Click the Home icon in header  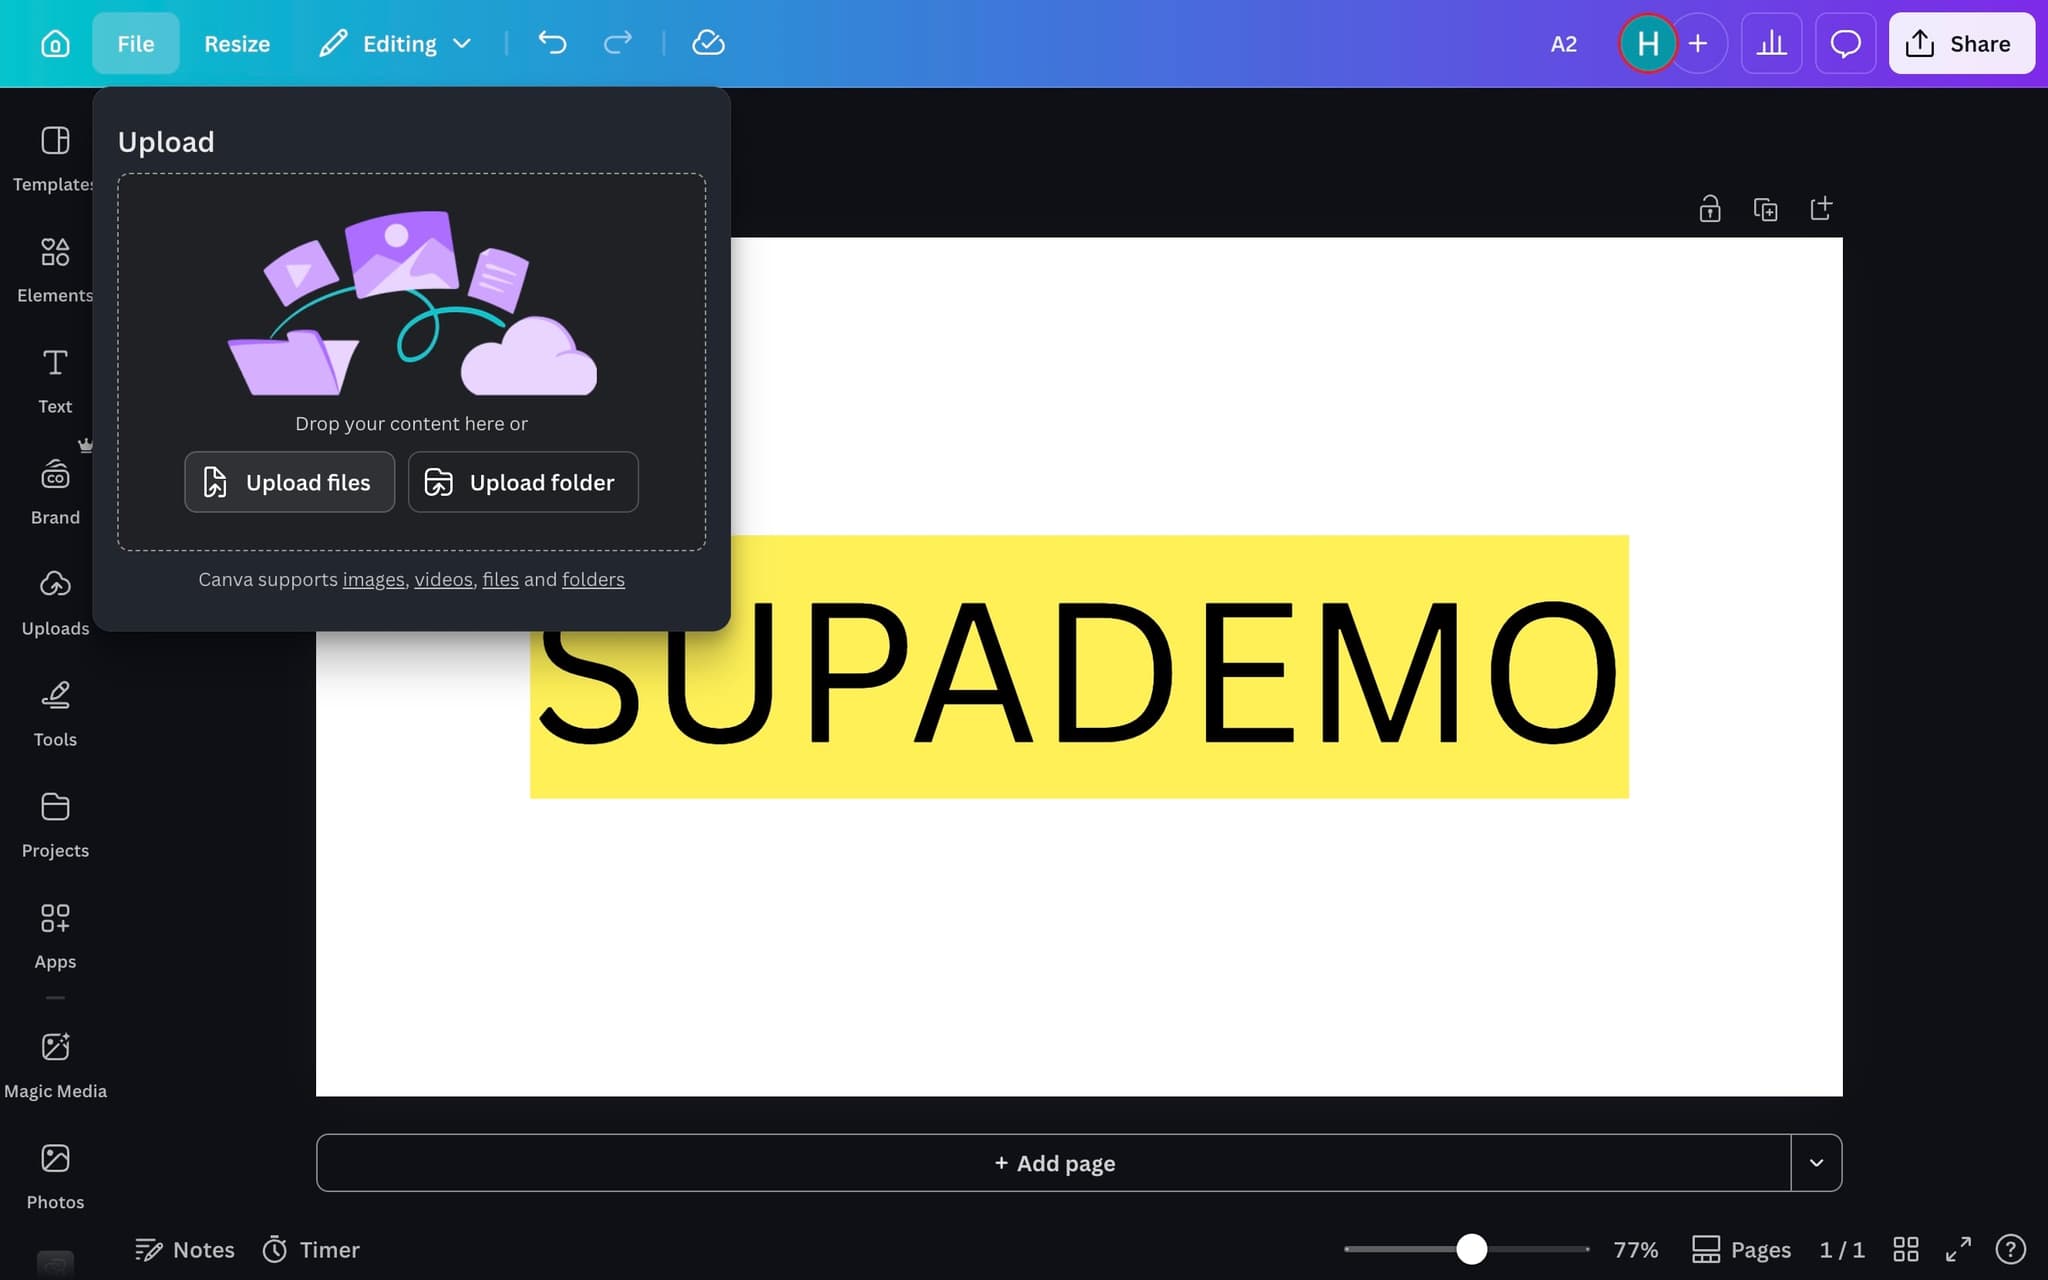[55, 43]
